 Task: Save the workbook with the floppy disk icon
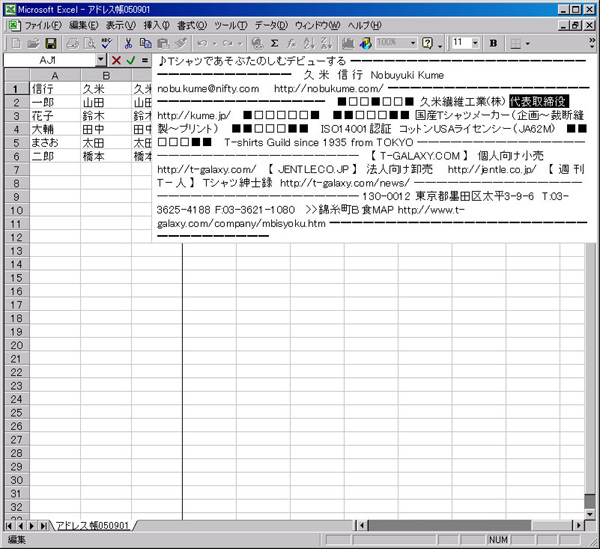pos(51,43)
